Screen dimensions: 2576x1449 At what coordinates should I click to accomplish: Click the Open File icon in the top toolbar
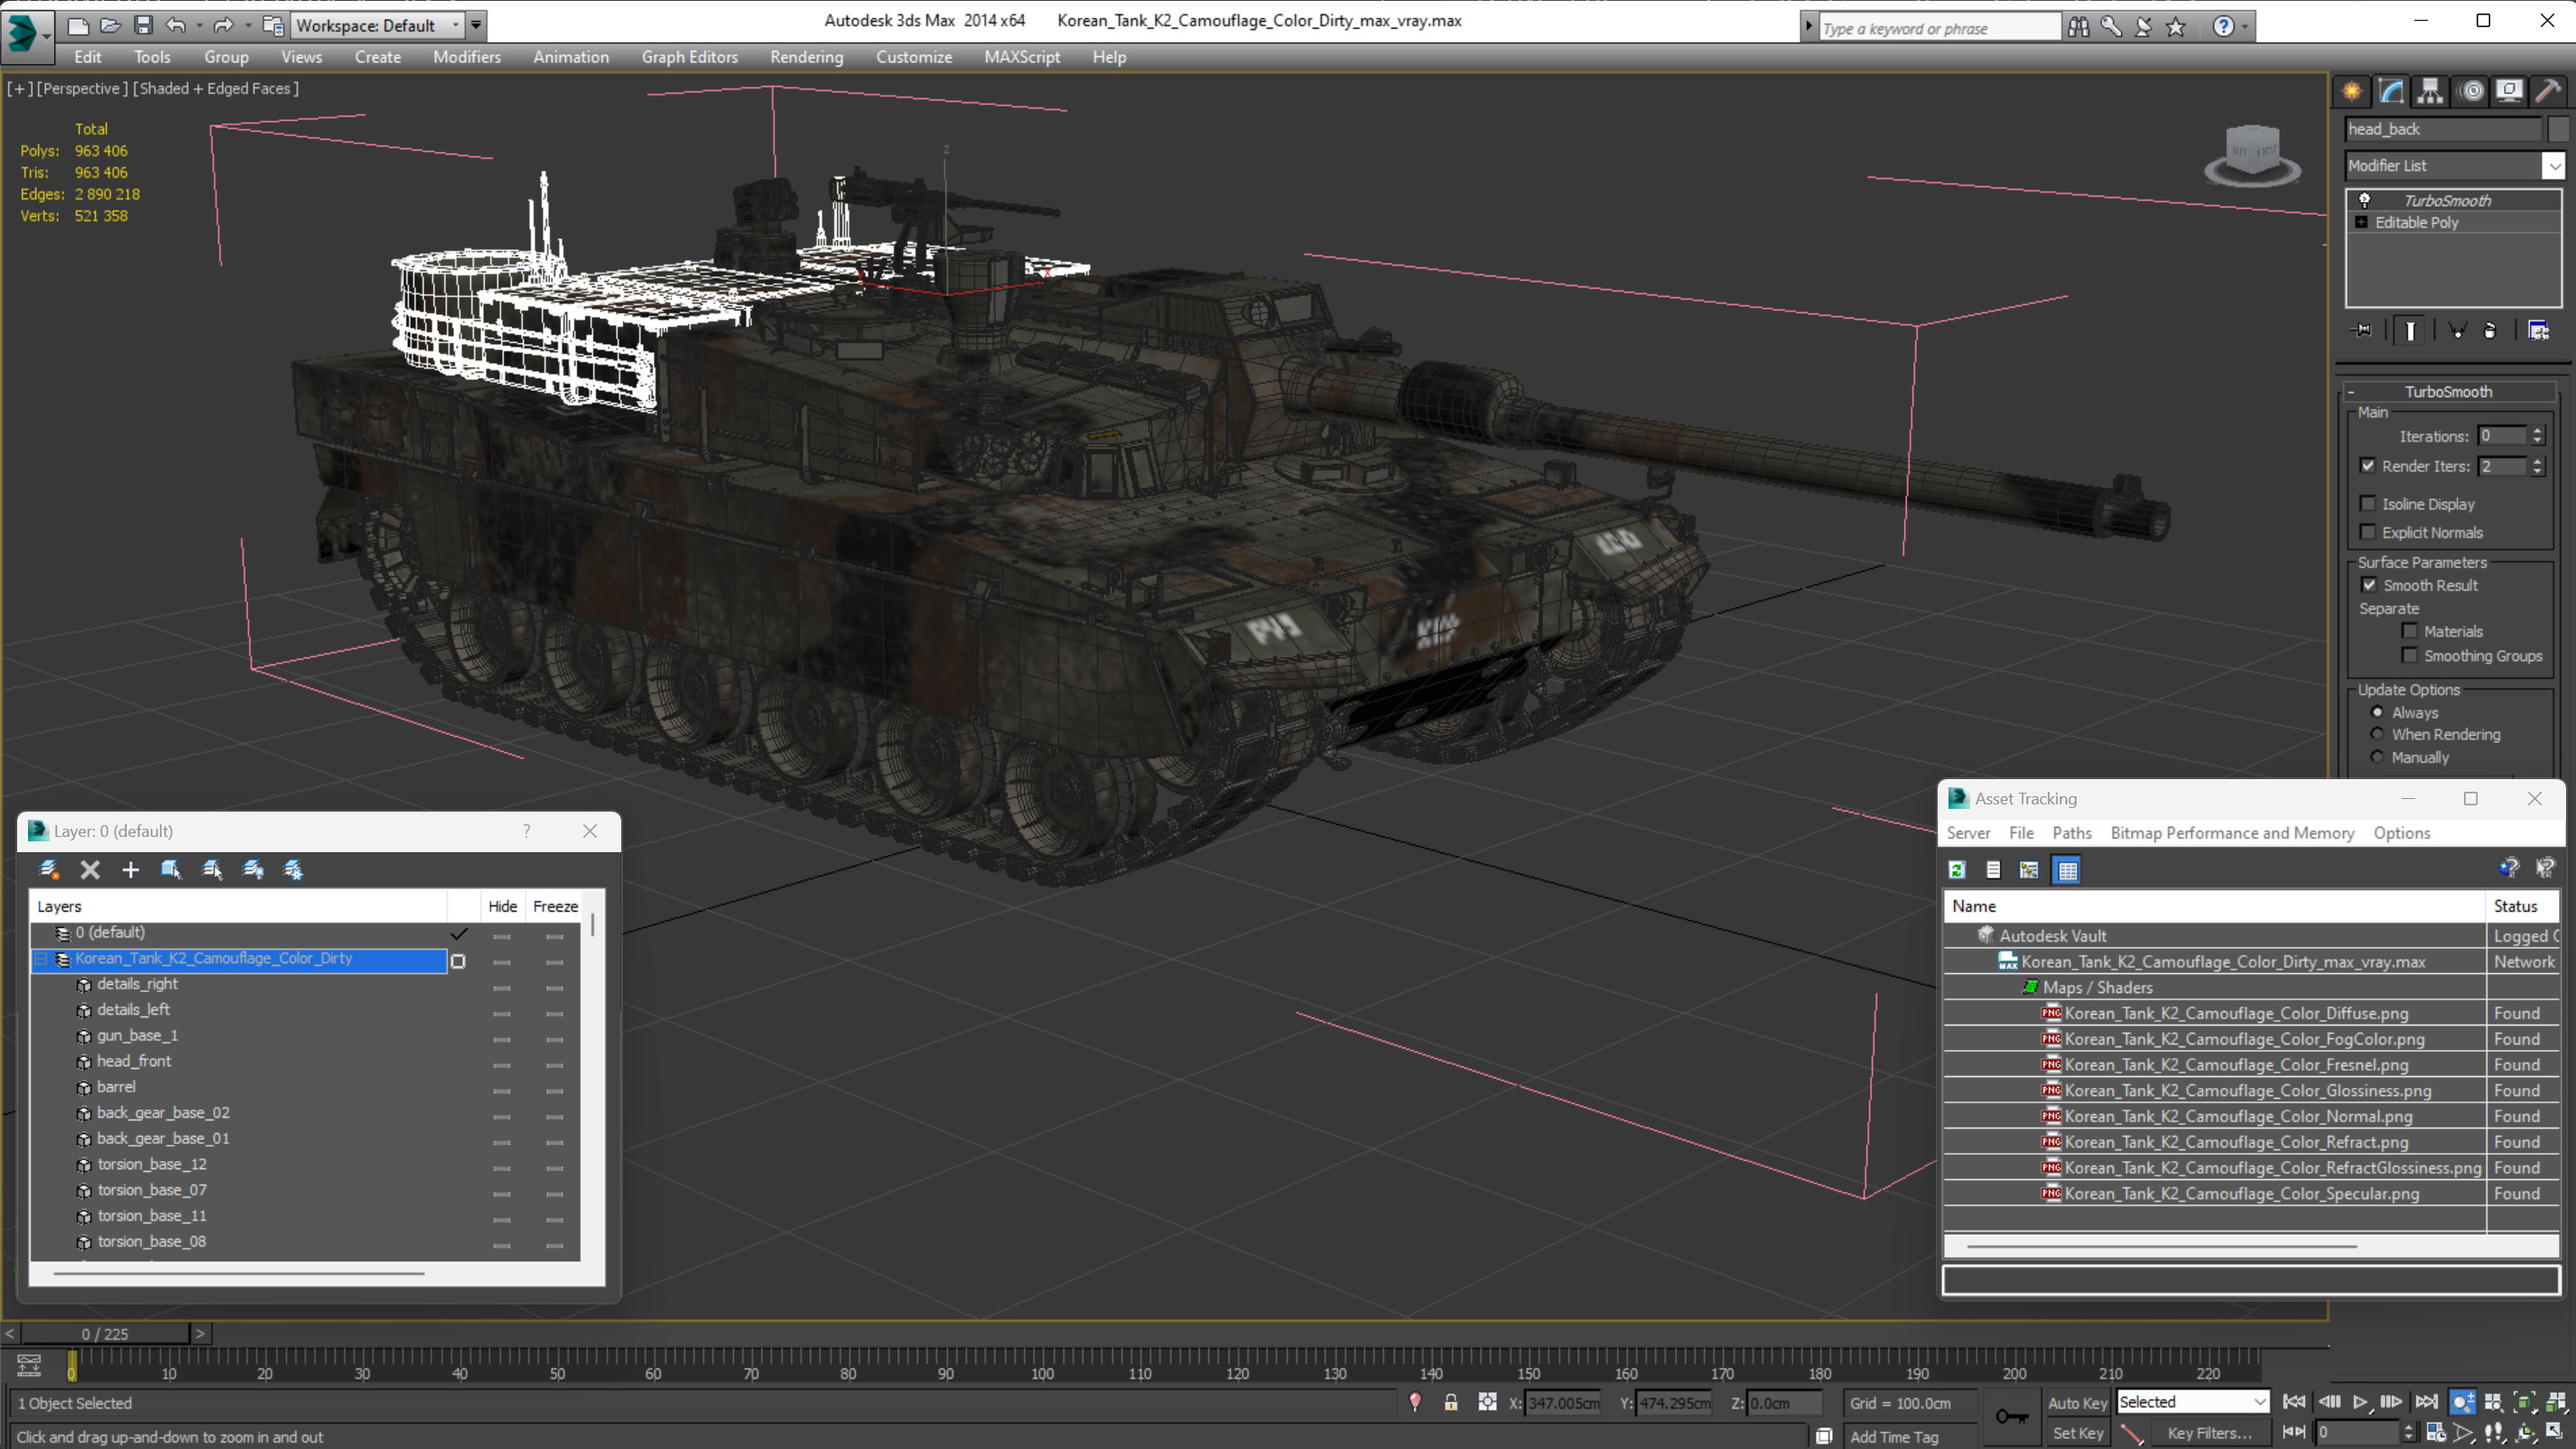tap(110, 26)
